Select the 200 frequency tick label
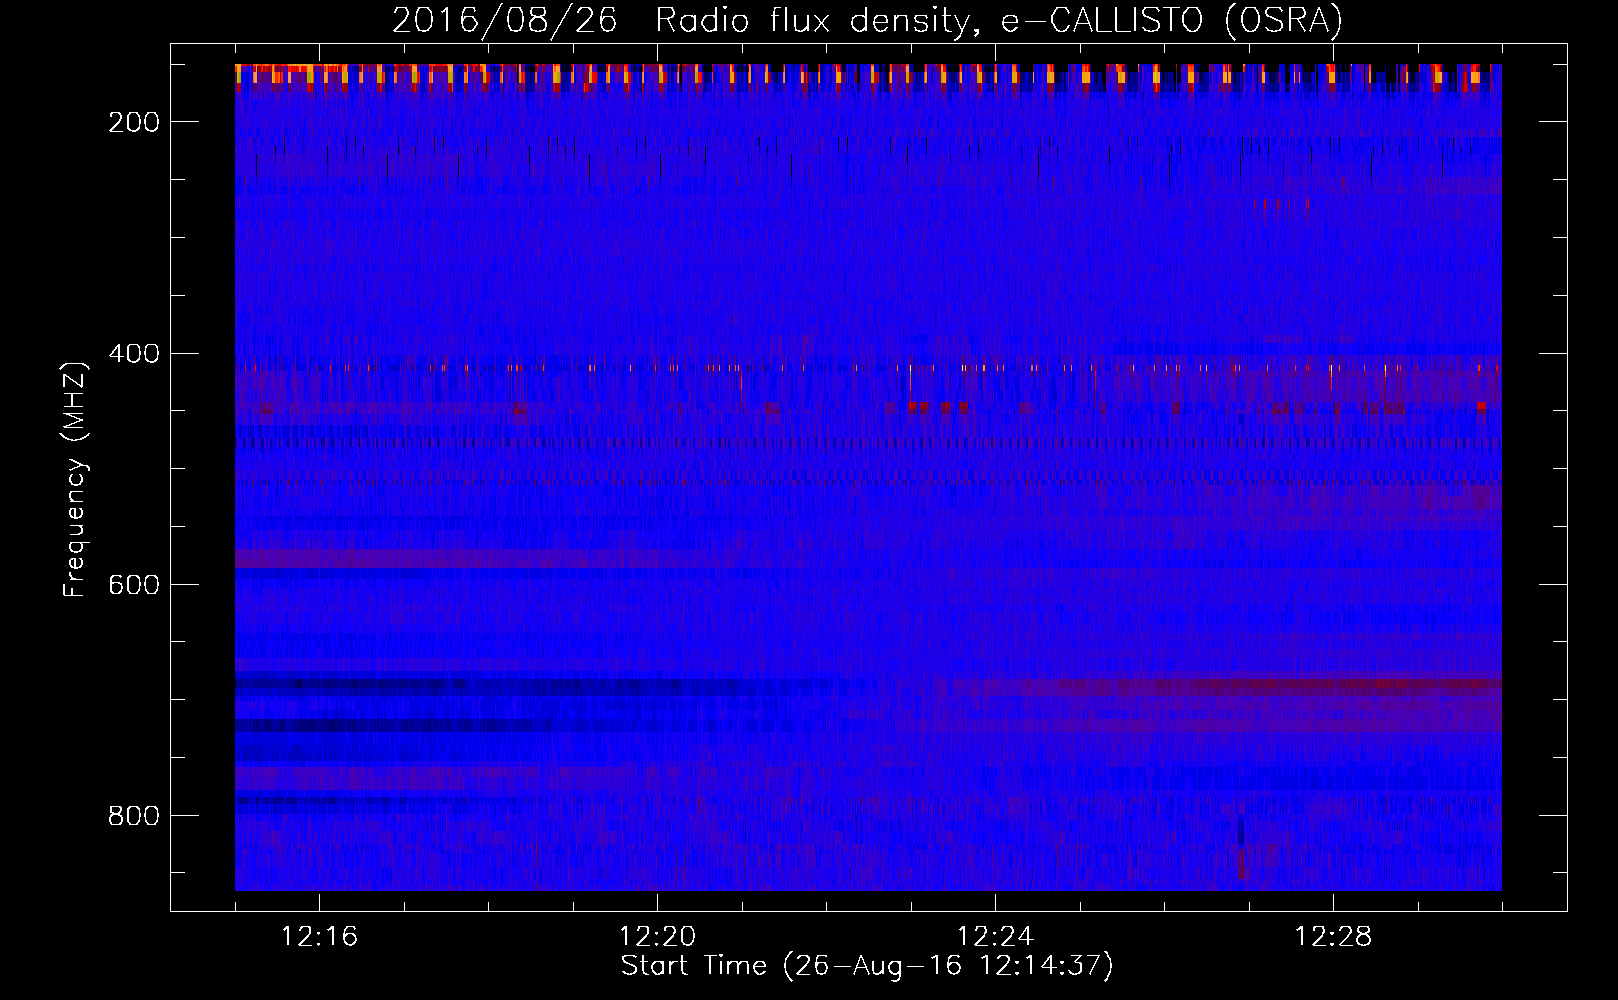Image resolution: width=1618 pixels, height=1000 pixels. (134, 122)
